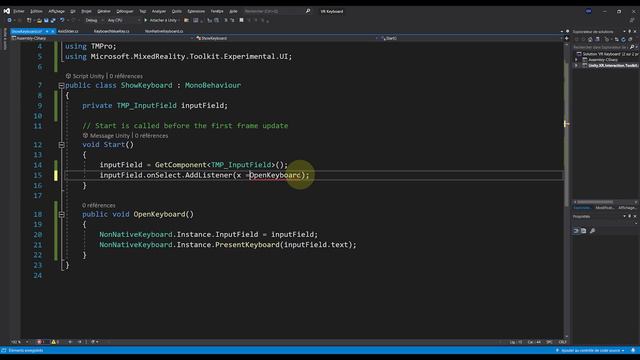Open the zoom percentage dropdown
This screenshot has width=640, height=360.
pos(20,342)
